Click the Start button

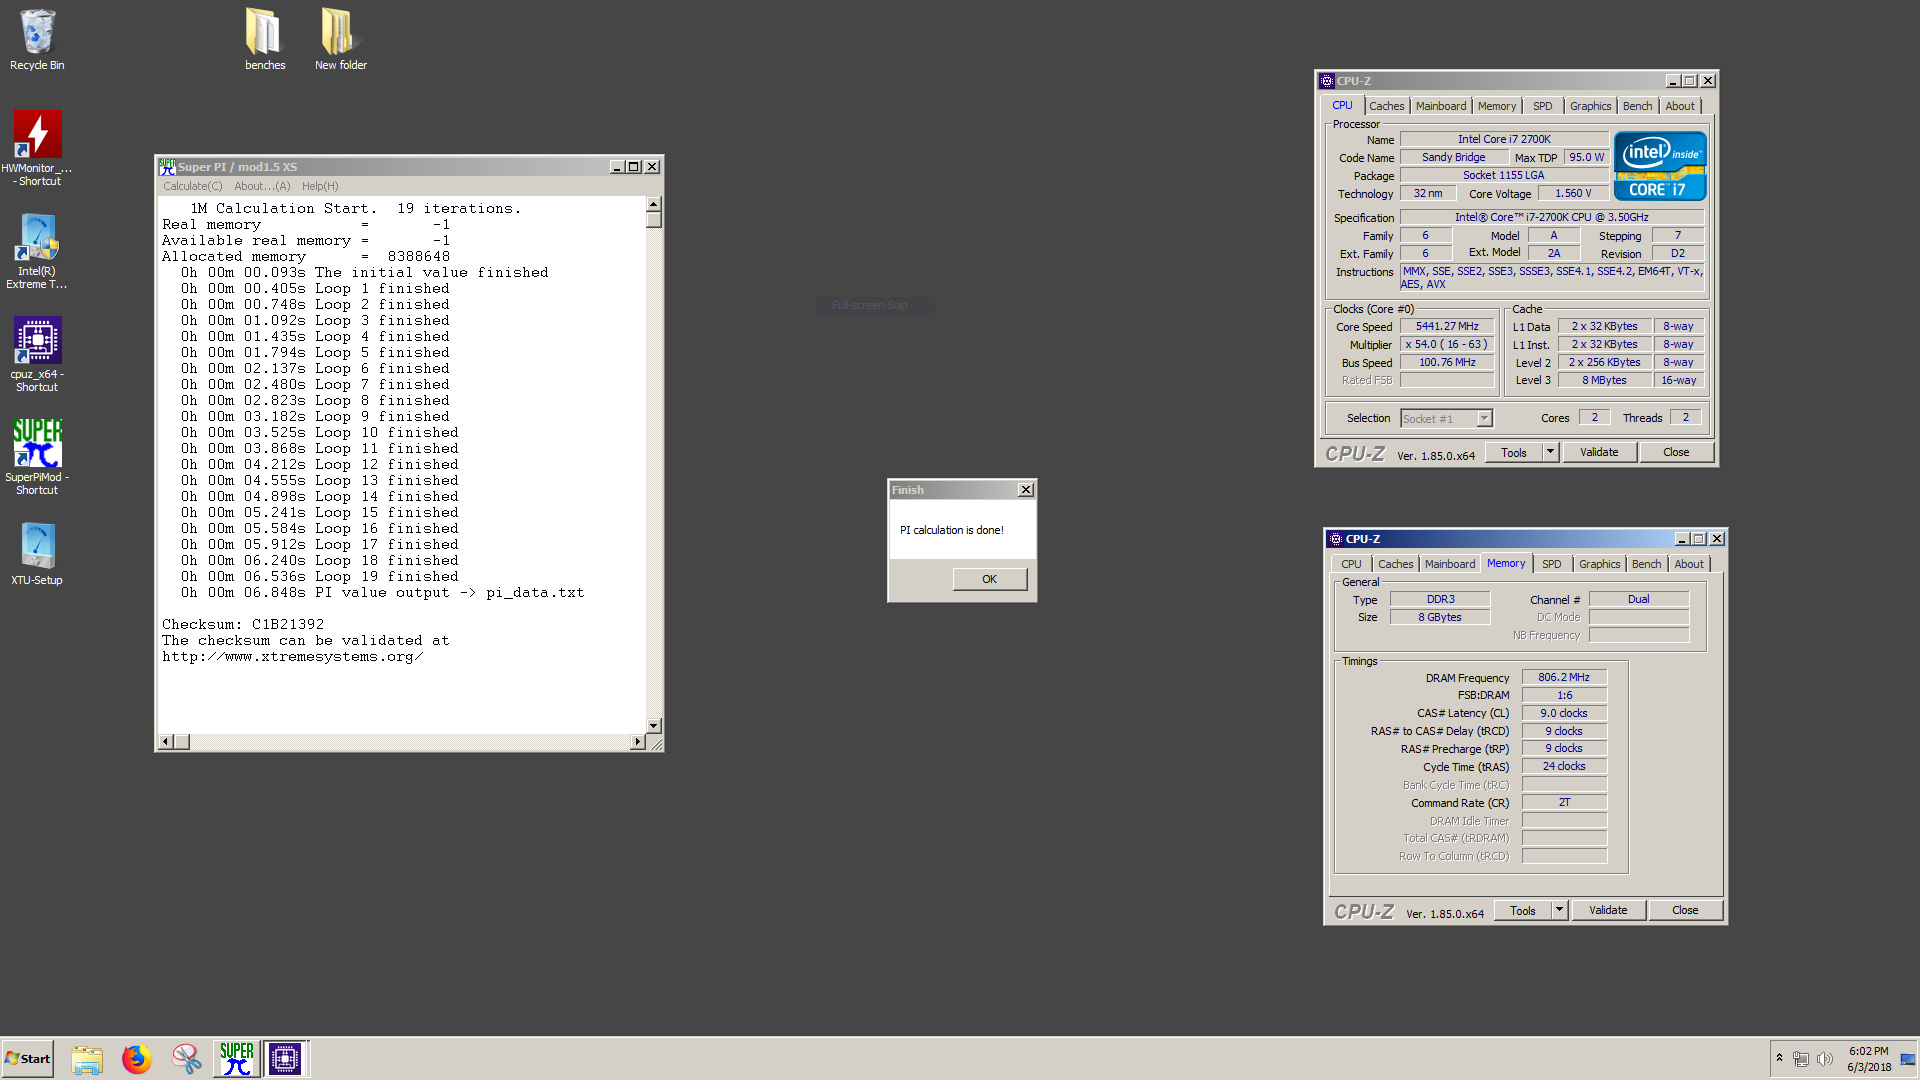click(x=28, y=1059)
